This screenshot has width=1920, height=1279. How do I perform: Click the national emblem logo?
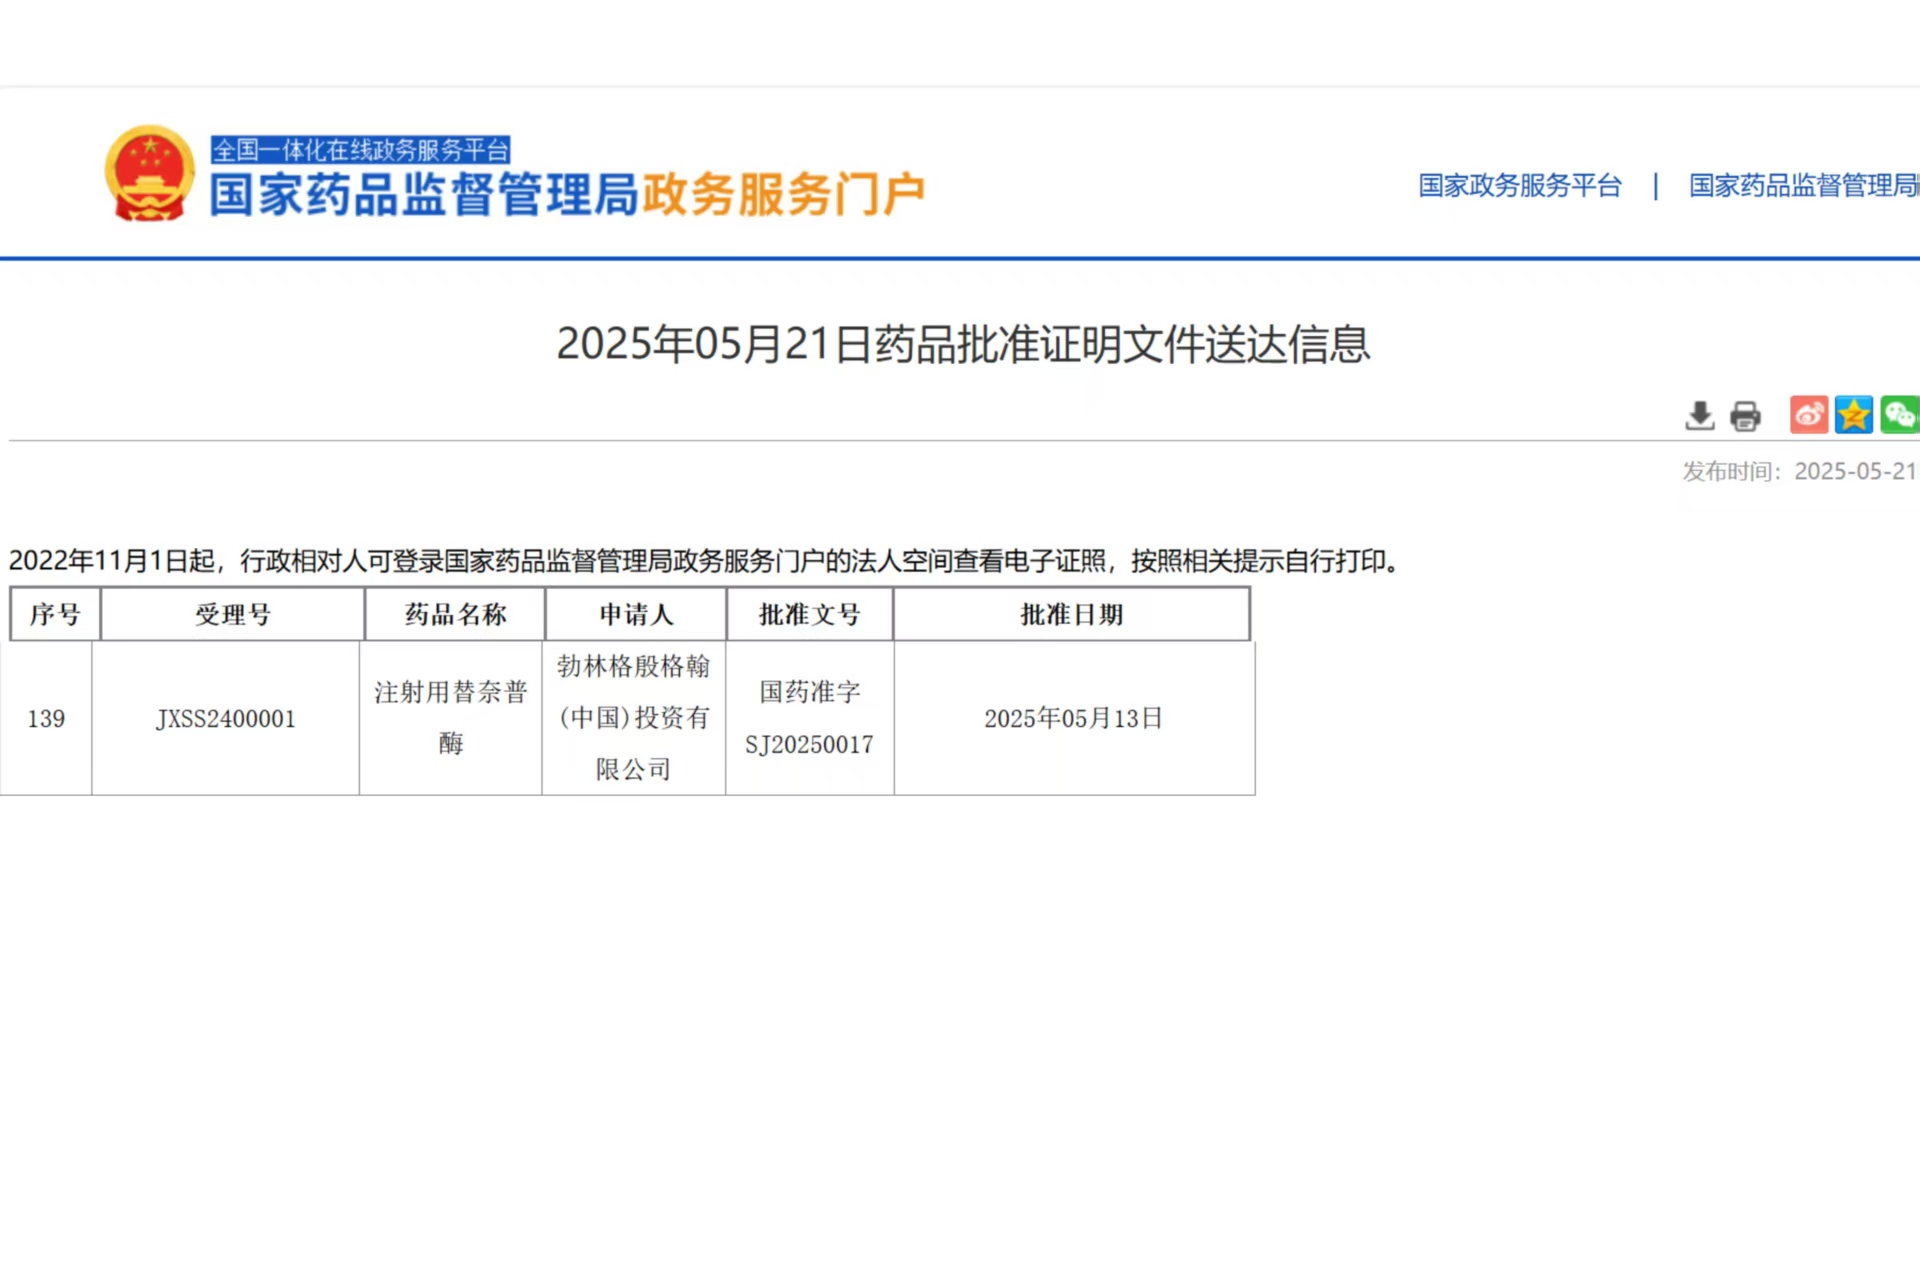click(x=149, y=173)
